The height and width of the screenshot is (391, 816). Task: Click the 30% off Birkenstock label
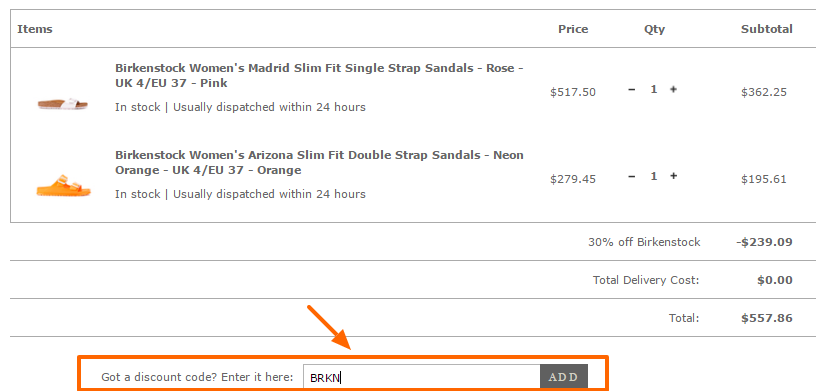click(x=644, y=242)
